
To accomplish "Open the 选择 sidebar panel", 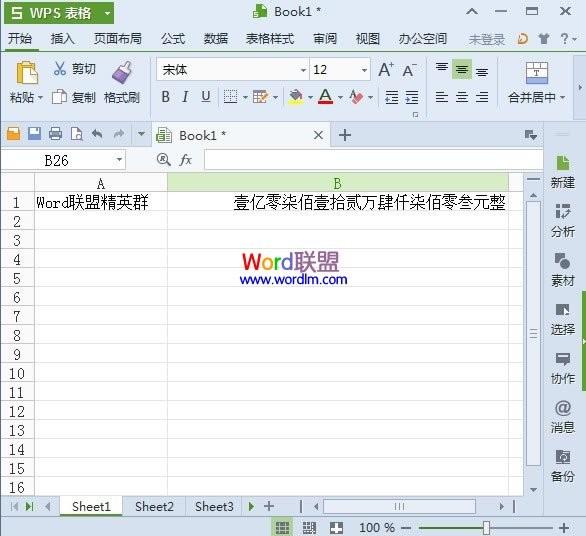I will (562, 319).
